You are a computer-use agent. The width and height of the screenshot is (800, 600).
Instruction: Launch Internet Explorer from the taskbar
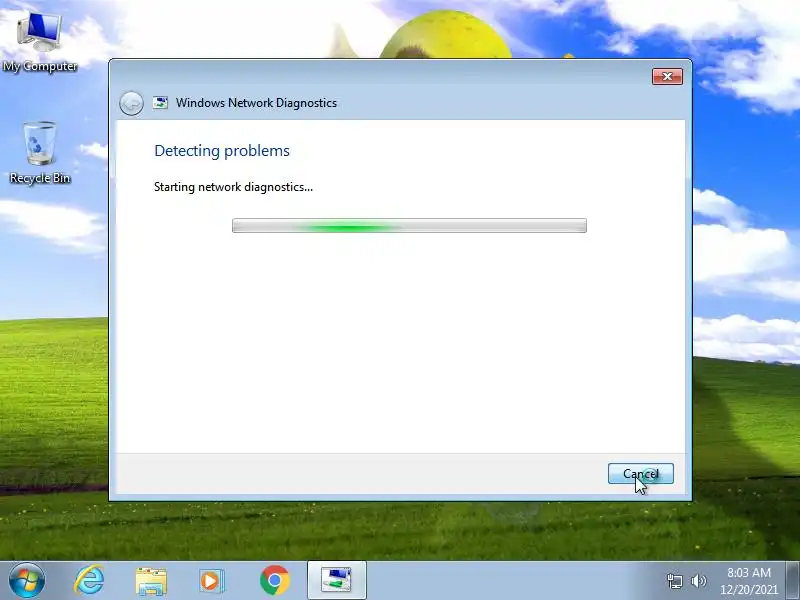pos(89,581)
